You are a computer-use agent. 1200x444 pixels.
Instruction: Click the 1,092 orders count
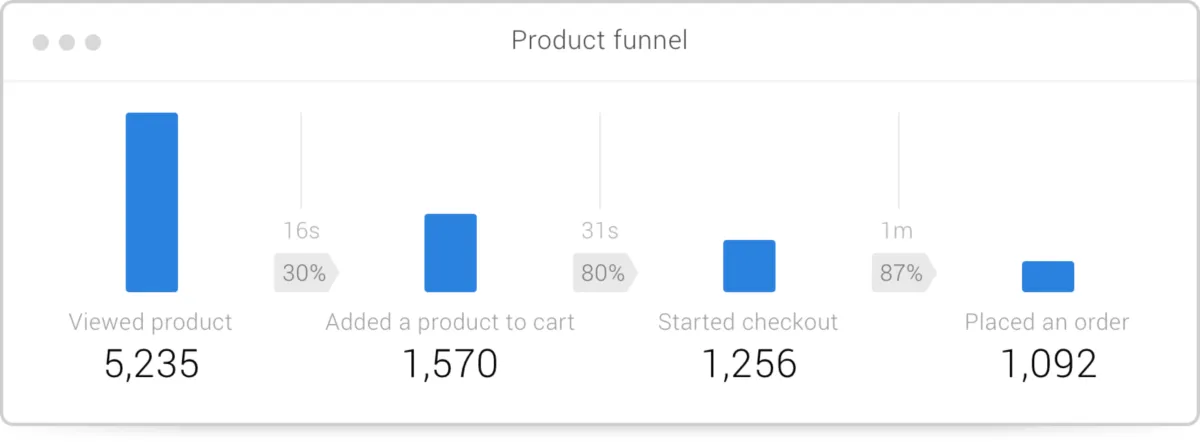tap(1048, 364)
